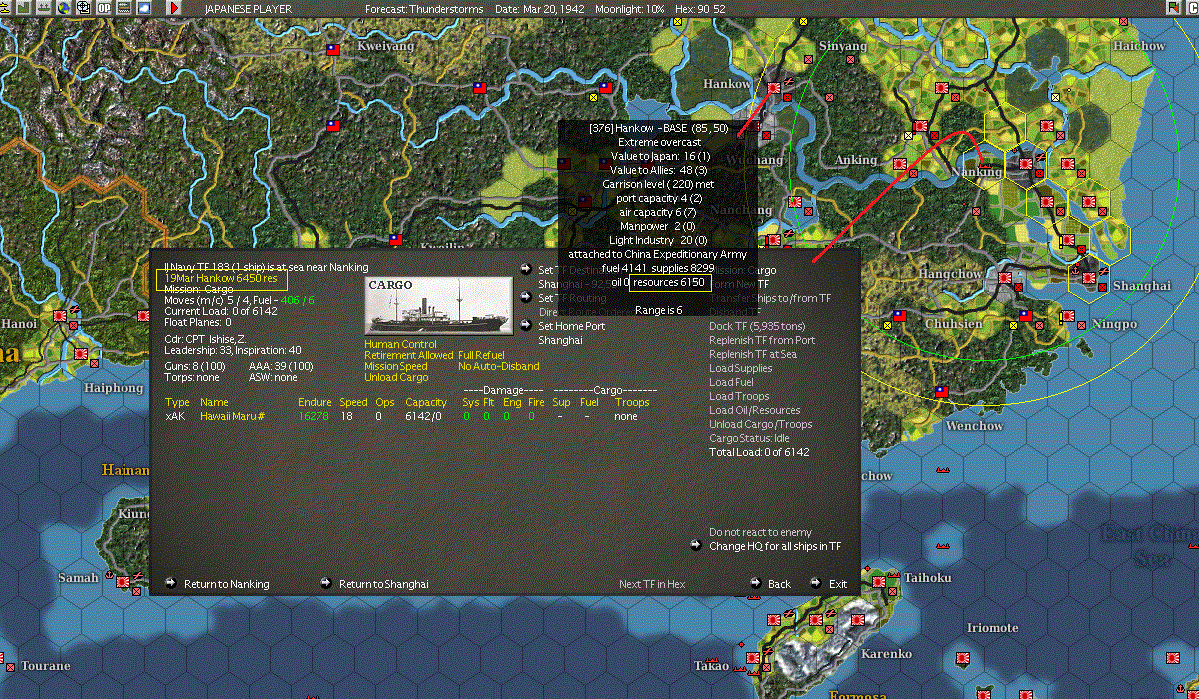Select the Samah base icon on Hainan

122,582
